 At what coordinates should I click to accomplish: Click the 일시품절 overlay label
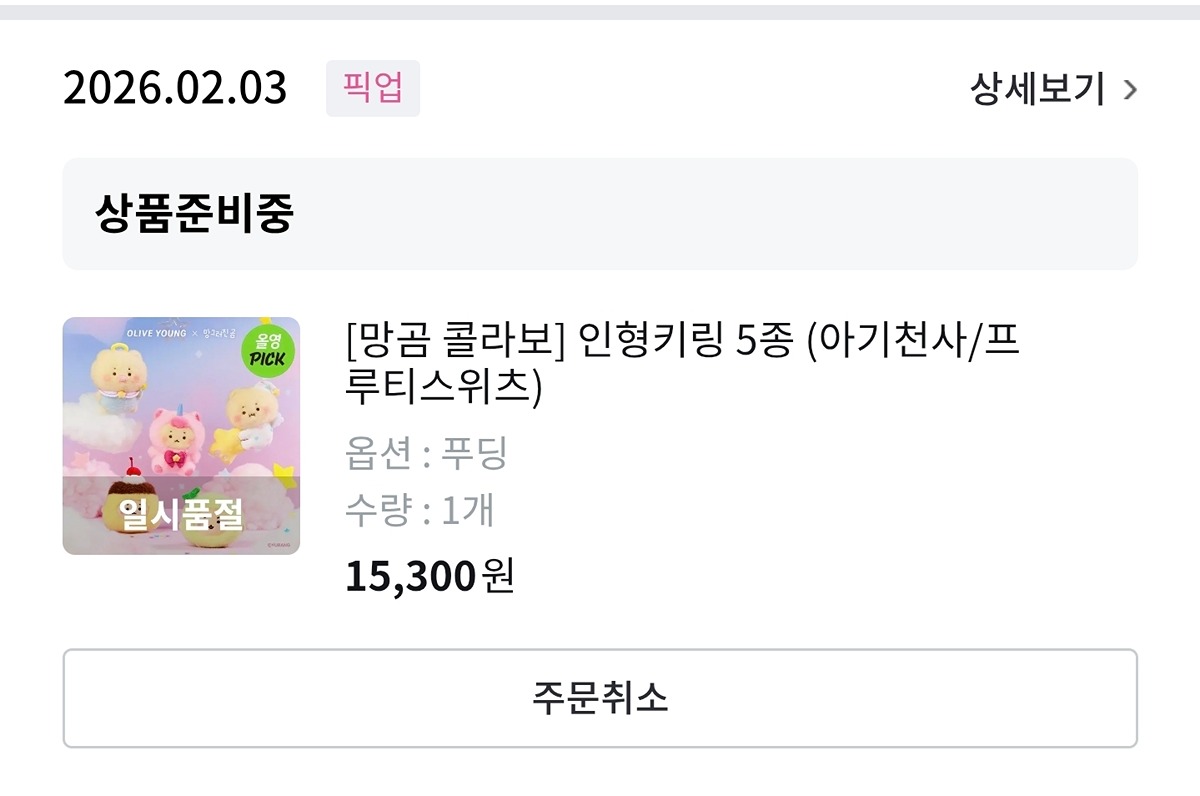coord(180,514)
